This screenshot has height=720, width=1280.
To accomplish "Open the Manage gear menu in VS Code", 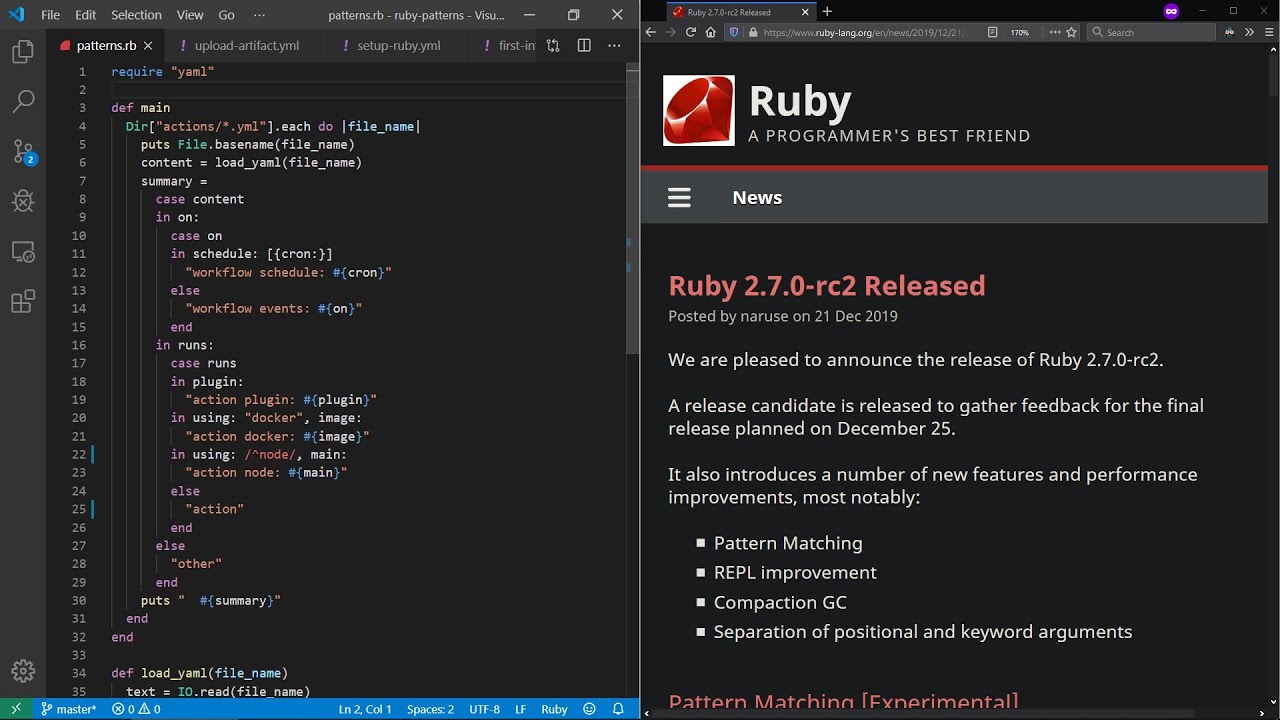I will pyautogui.click(x=23, y=671).
